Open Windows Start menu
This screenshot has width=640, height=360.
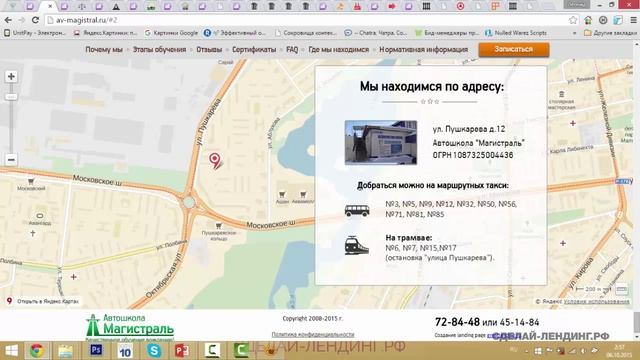(x=11, y=351)
